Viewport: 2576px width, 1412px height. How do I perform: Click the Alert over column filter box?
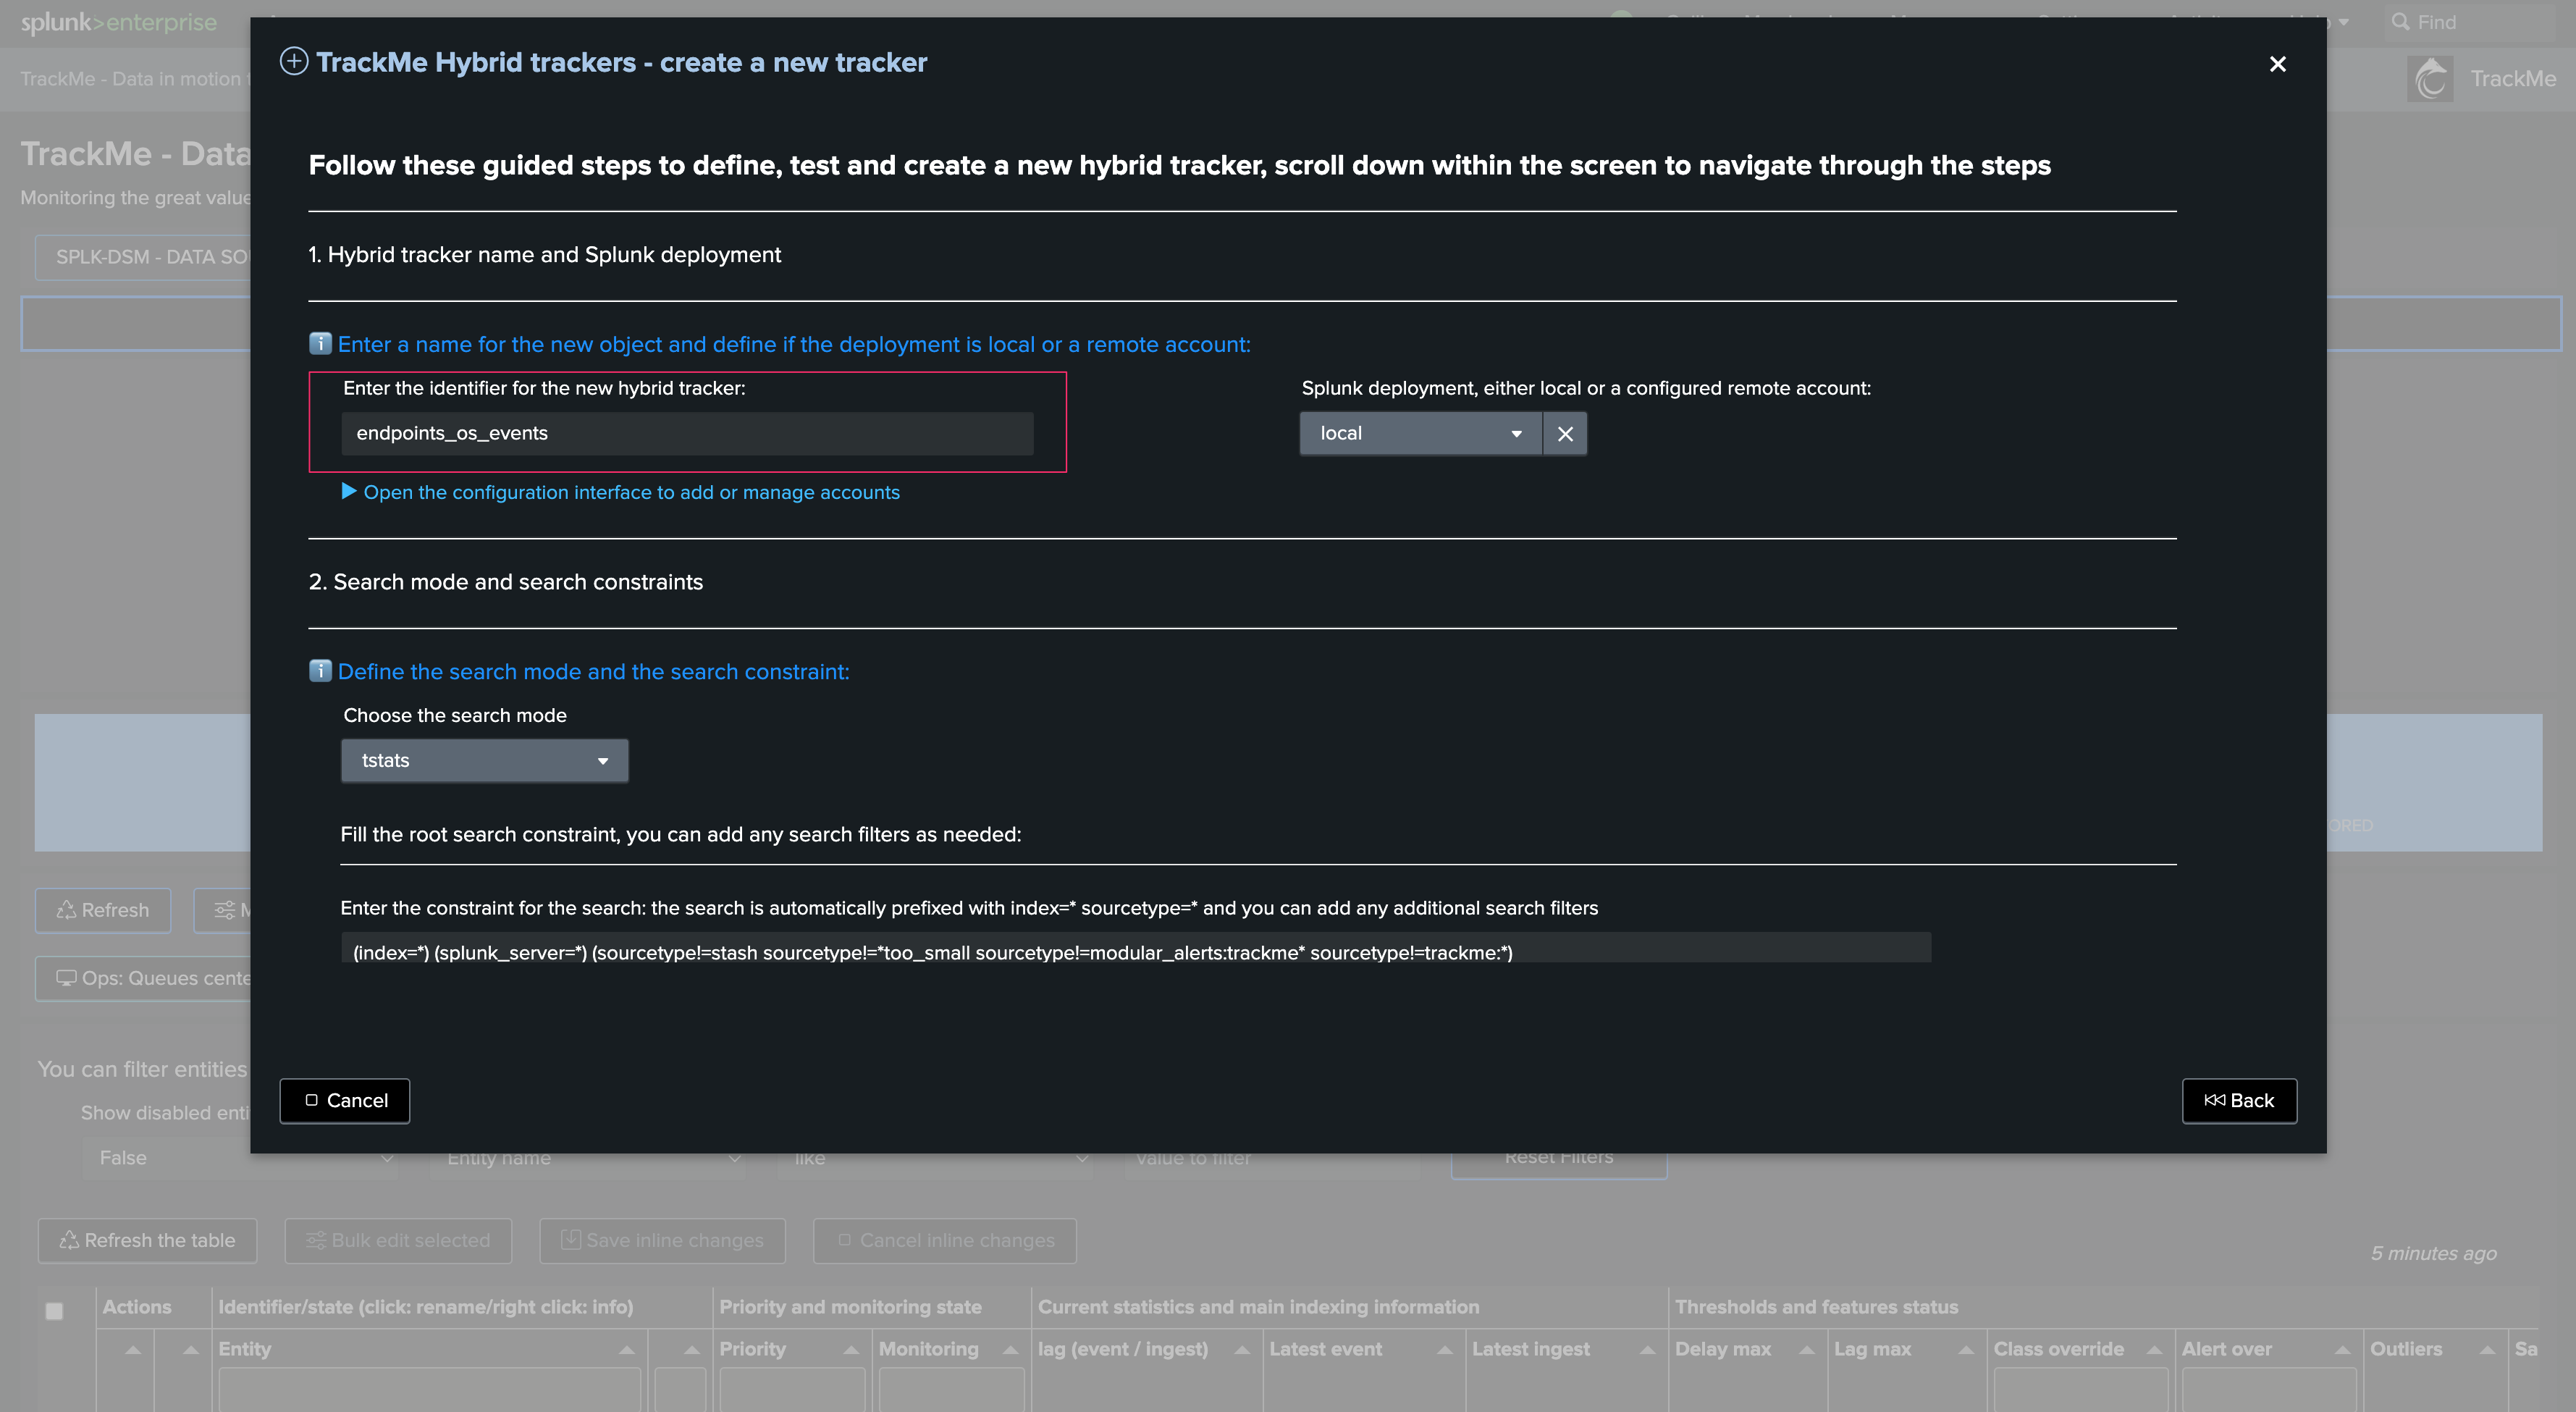coord(2268,1390)
